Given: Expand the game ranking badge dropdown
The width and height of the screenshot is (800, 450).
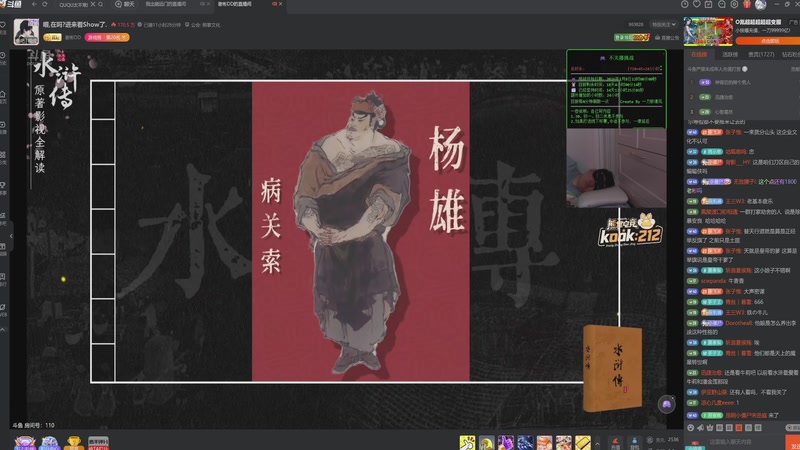Looking at the screenshot, I should pyautogui.click(x=107, y=37).
